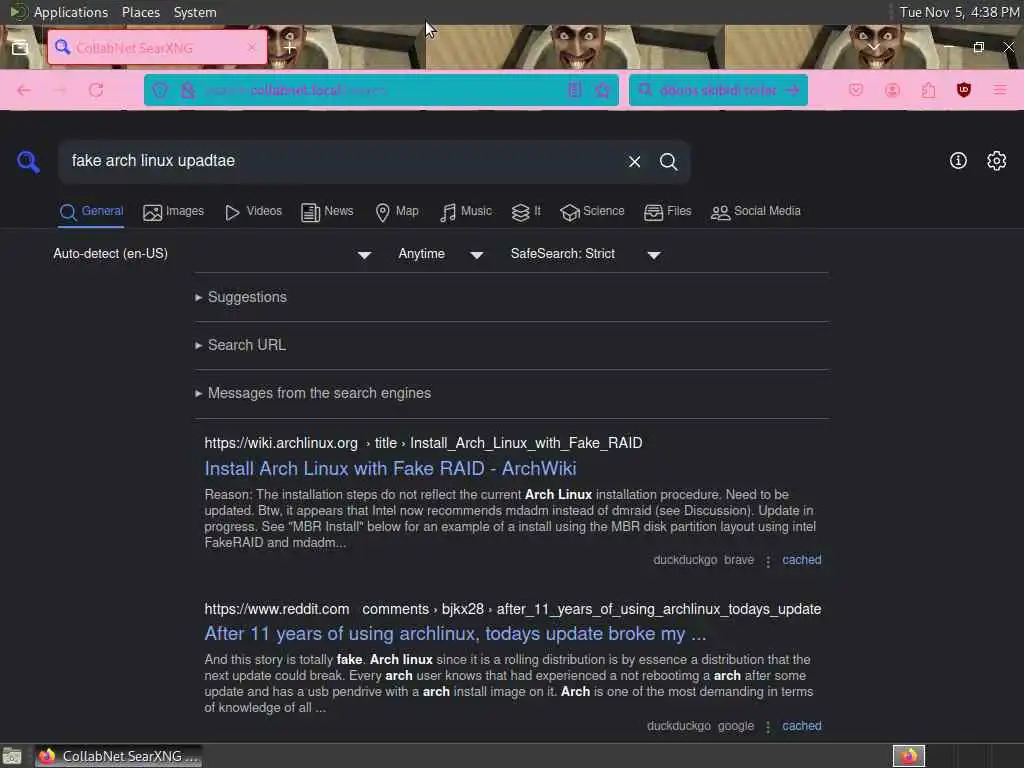Click the tracking protection shield icon
This screenshot has width=1024, height=768.
tap(160, 90)
